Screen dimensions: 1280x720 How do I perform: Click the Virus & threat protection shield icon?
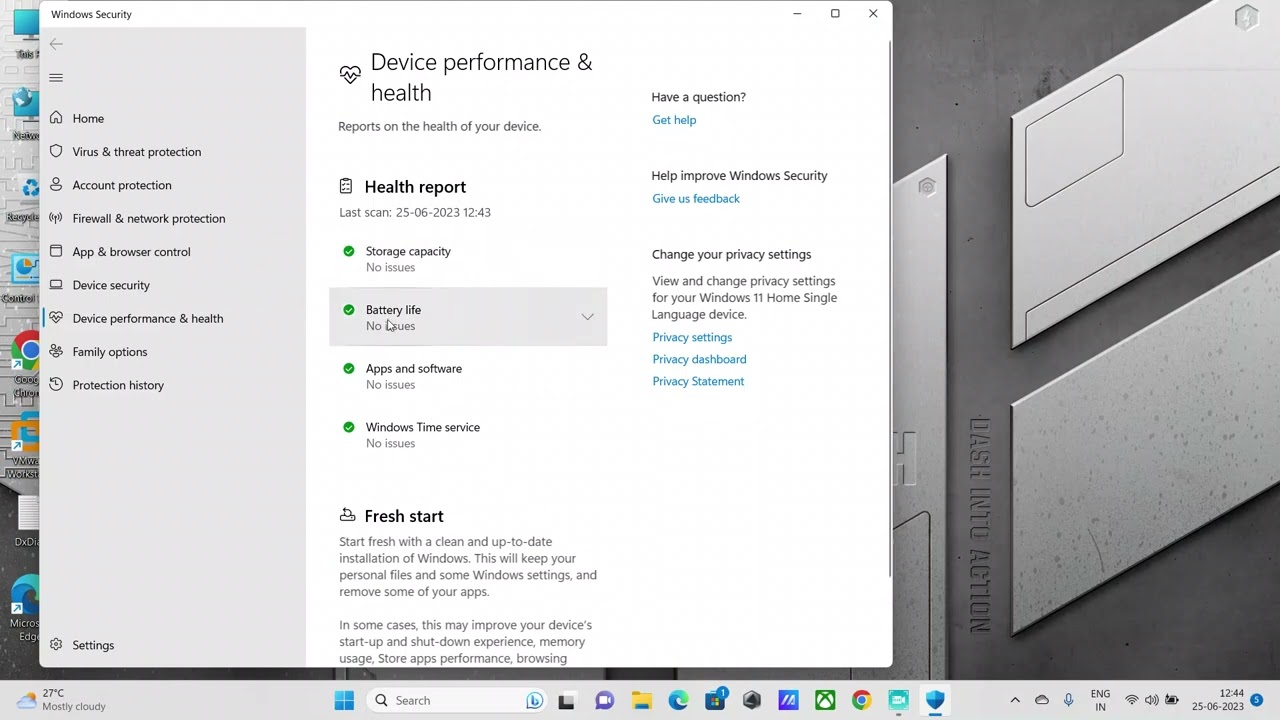pyautogui.click(x=56, y=152)
